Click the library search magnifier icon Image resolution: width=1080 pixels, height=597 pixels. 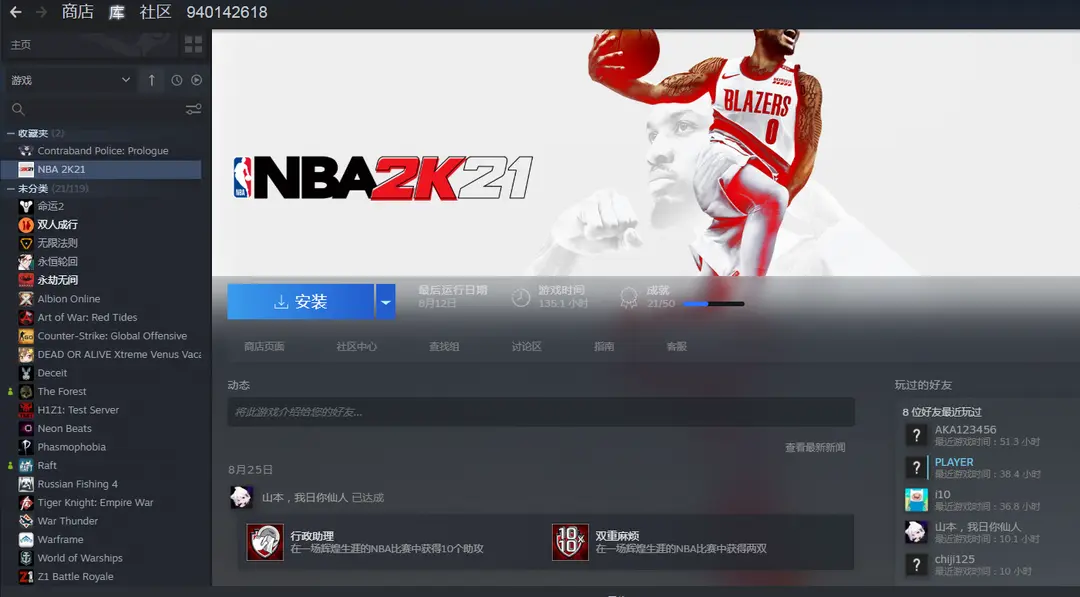19,109
